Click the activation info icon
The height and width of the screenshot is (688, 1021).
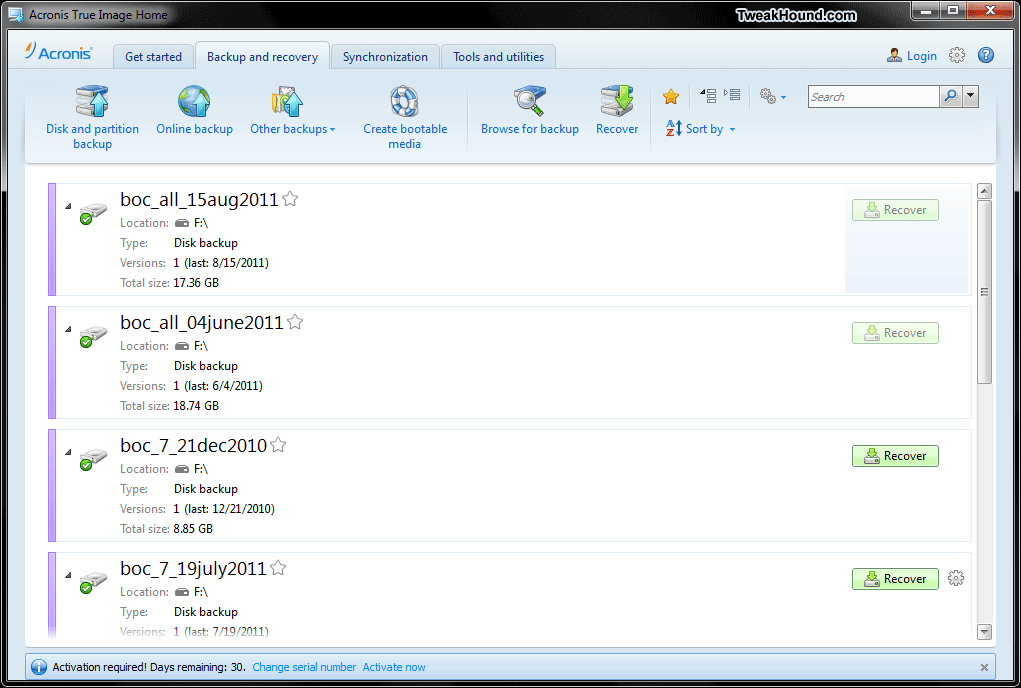(39, 667)
